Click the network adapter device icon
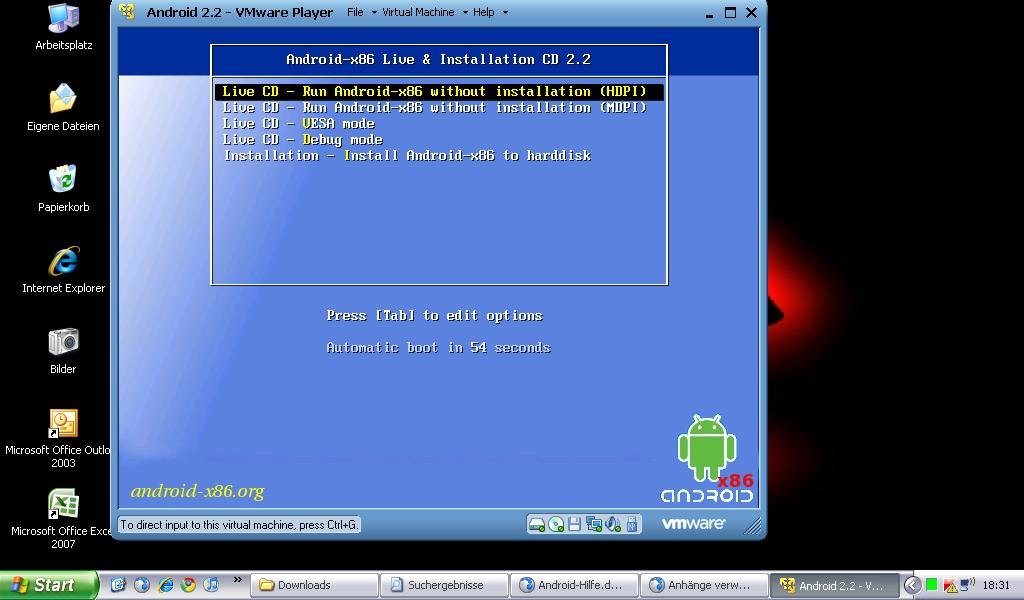Screen dimensions: 1024x600 click(x=594, y=524)
